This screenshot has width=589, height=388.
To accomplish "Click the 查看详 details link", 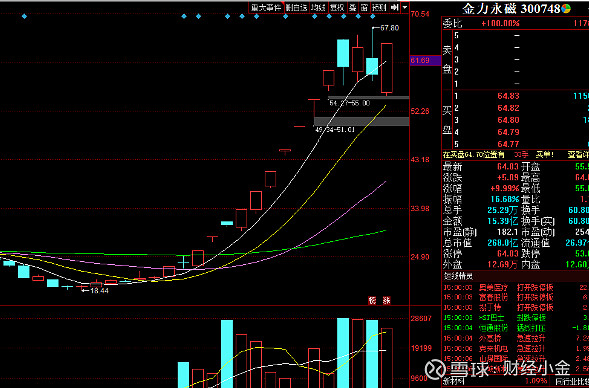I will pyautogui.click(x=578, y=154).
